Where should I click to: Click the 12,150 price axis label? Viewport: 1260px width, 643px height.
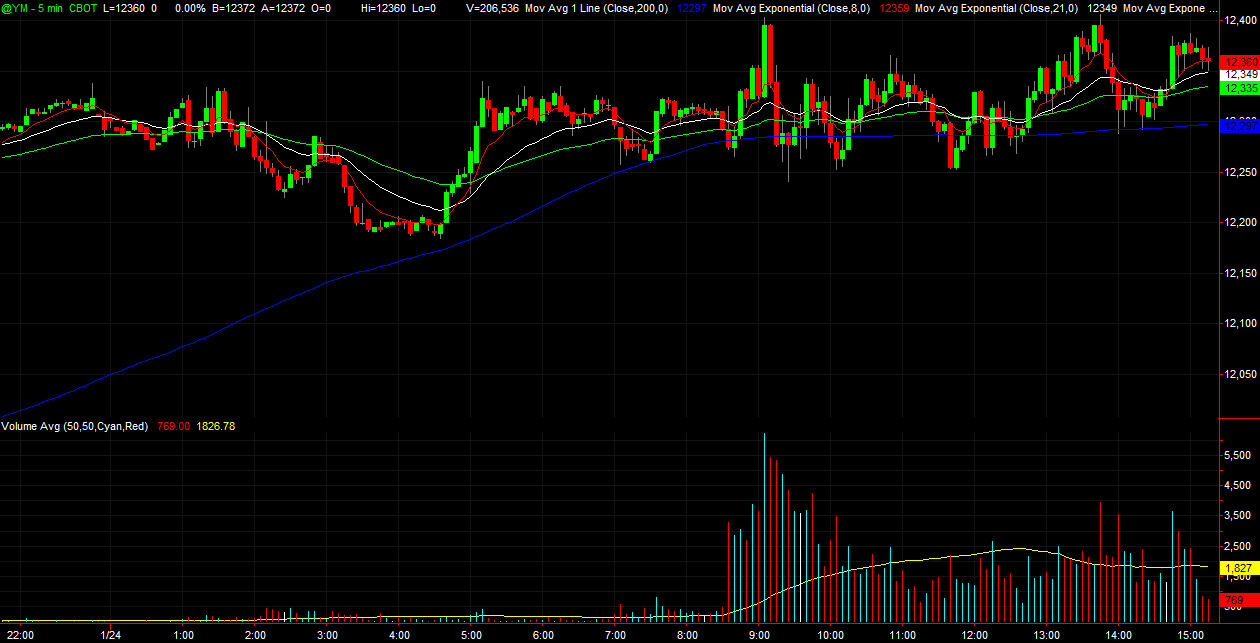(x=1240, y=273)
